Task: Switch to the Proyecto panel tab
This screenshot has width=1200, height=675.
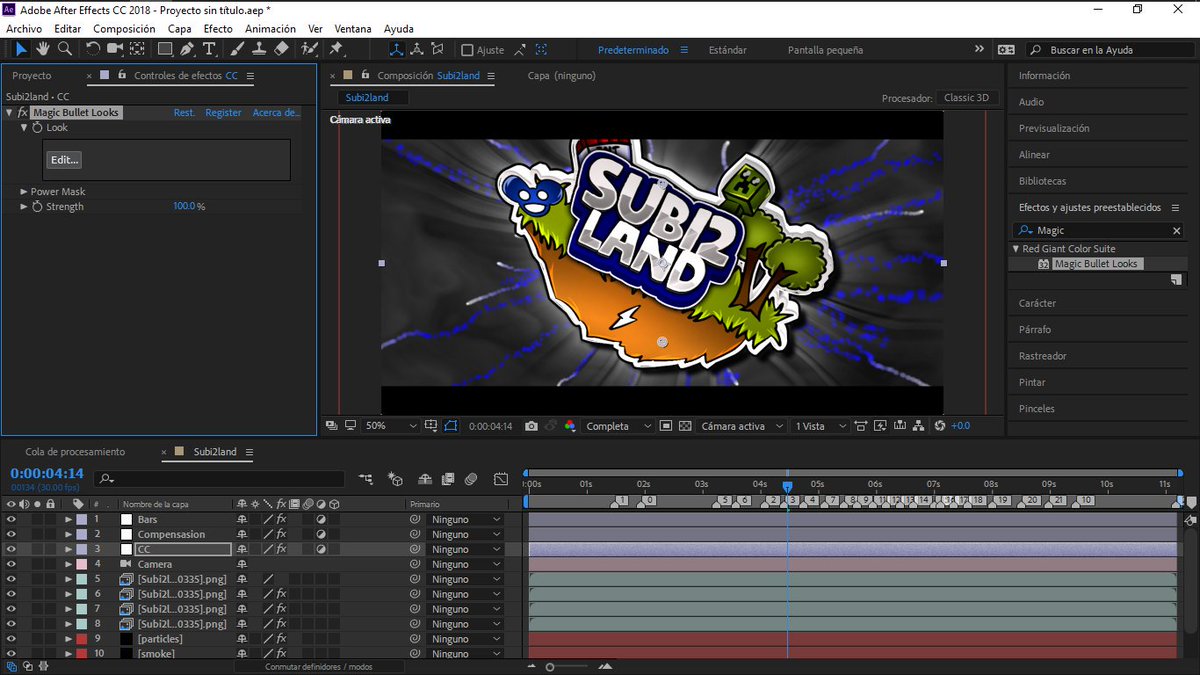Action: [32, 76]
